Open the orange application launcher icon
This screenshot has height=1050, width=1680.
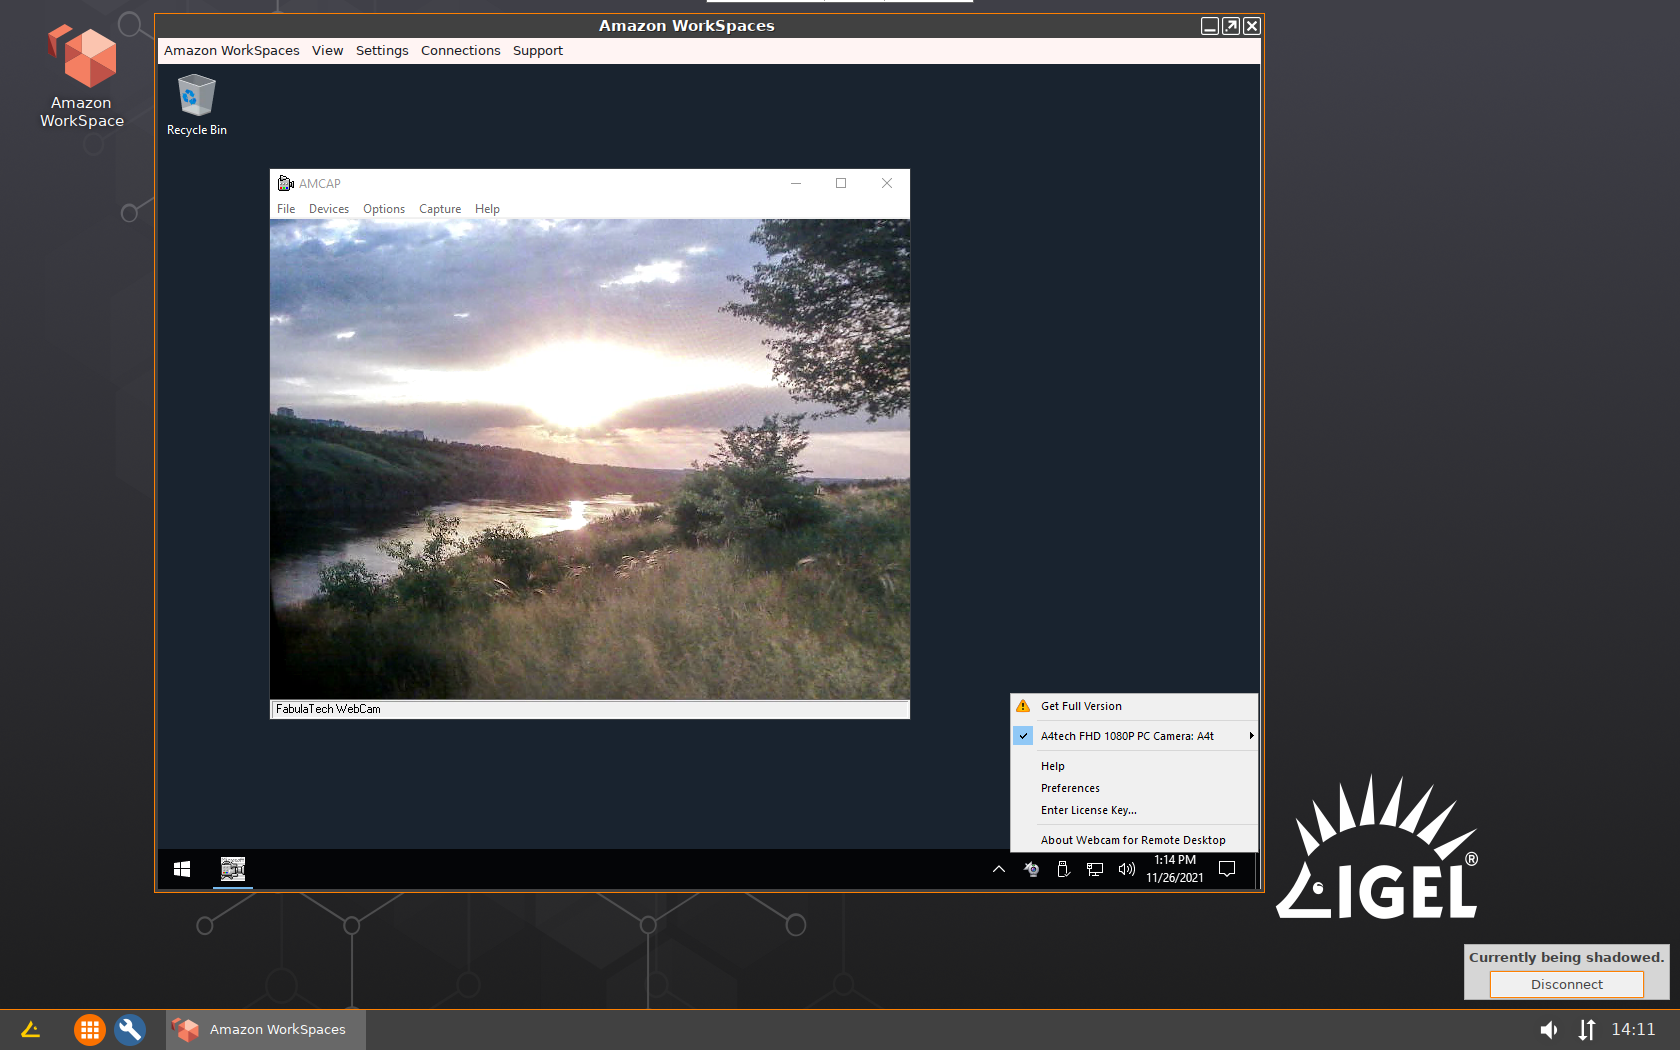click(x=89, y=1029)
